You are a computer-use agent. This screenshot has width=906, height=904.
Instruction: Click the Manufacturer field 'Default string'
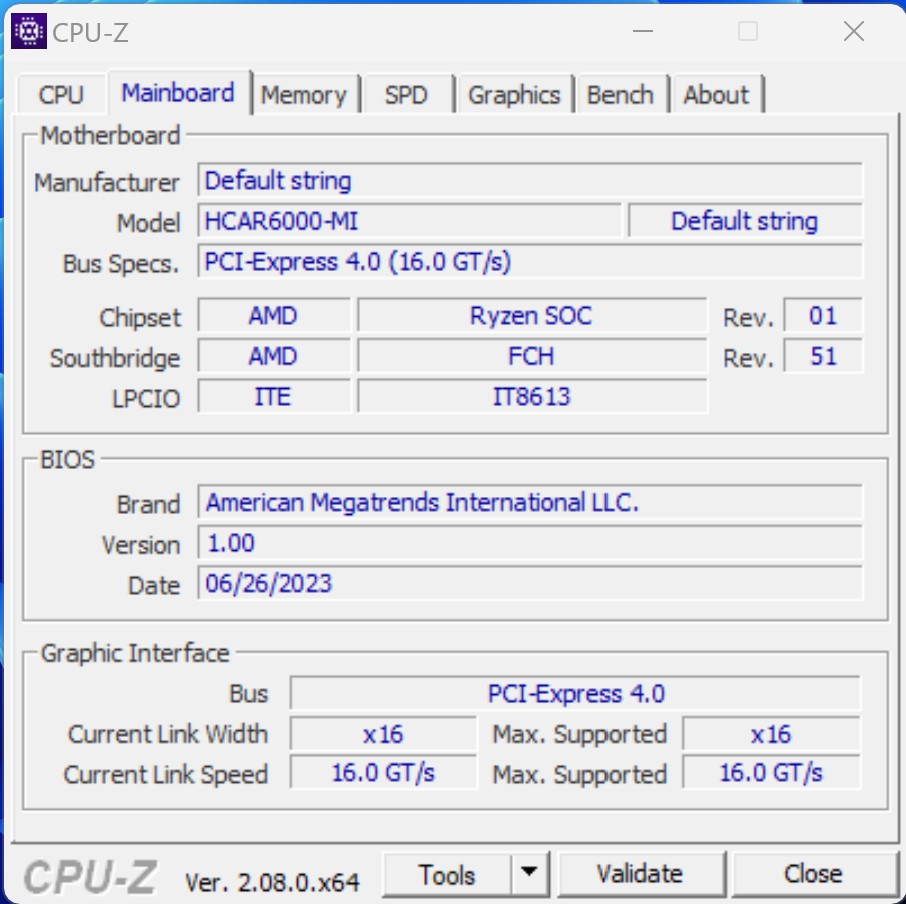click(x=530, y=180)
